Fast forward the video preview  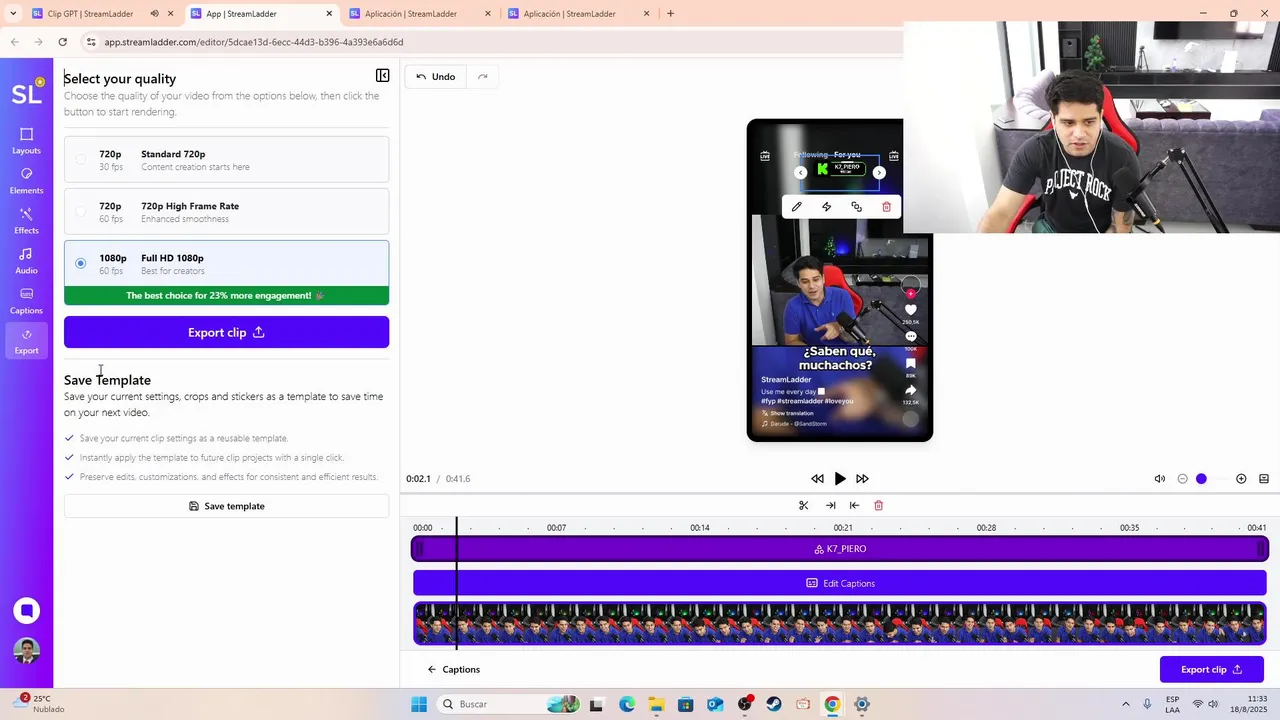coord(862,479)
